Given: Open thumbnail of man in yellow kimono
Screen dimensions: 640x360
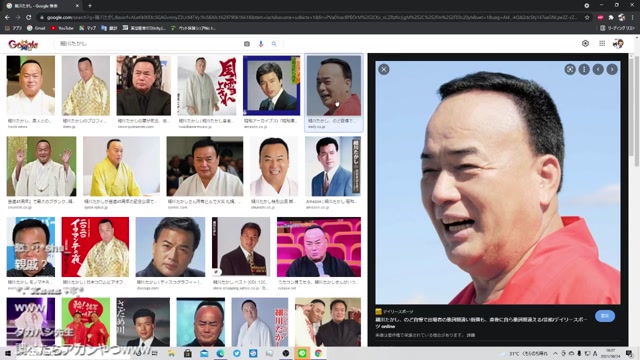Looking at the screenshot, I should 121,166.
